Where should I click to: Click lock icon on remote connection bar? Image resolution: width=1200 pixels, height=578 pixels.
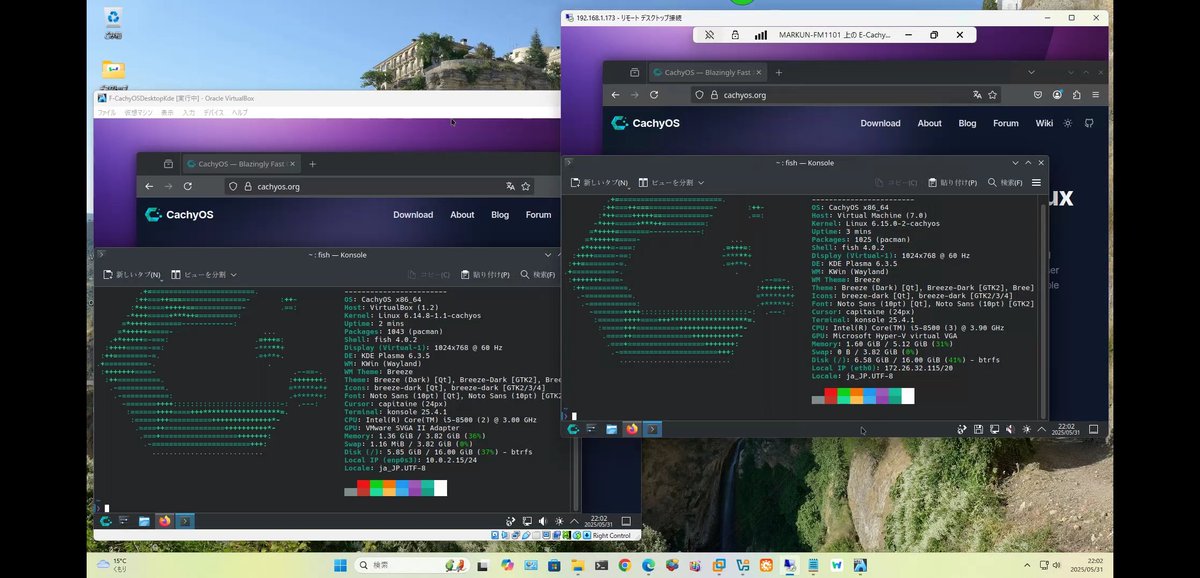point(735,34)
